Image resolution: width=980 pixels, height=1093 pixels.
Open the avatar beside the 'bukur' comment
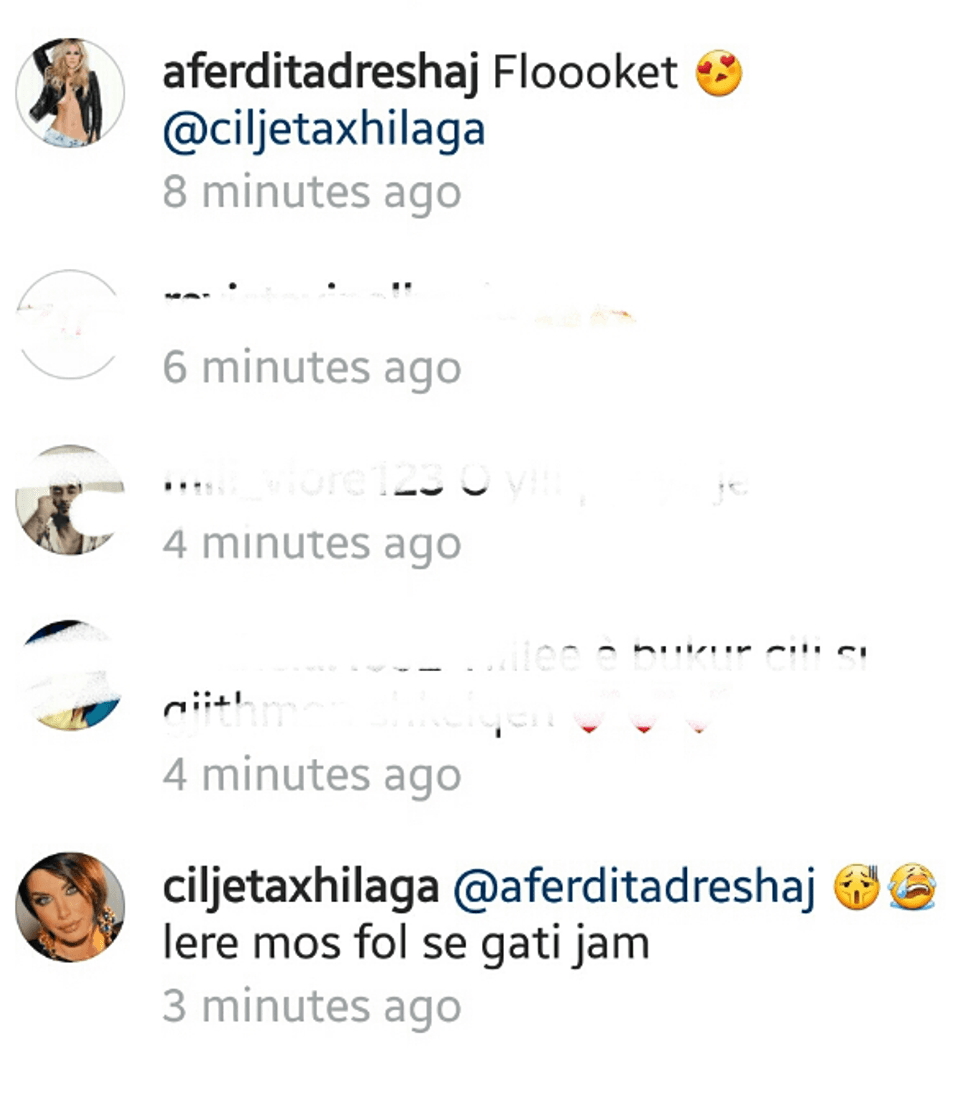(x=70, y=675)
